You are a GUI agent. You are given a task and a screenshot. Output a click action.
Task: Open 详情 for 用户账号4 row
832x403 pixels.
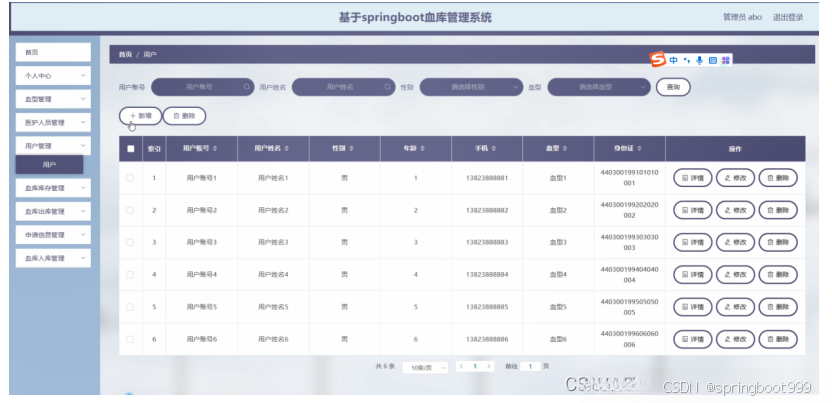[x=693, y=275]
